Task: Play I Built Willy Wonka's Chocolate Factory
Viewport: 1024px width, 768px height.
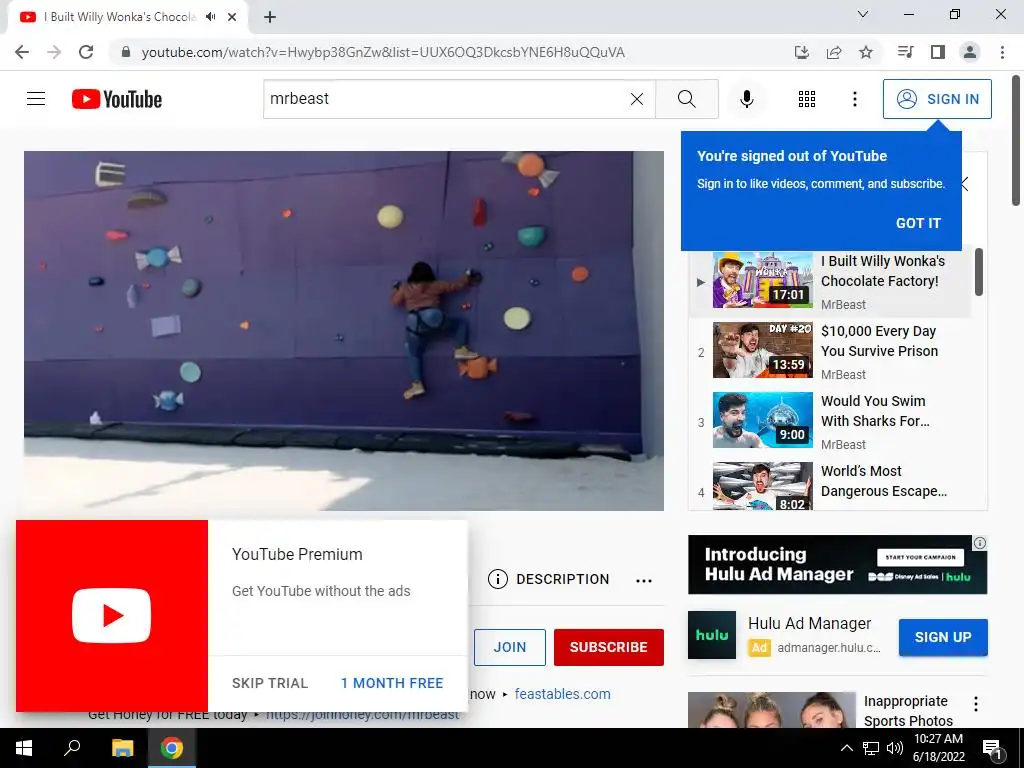Action: [830, 281]
